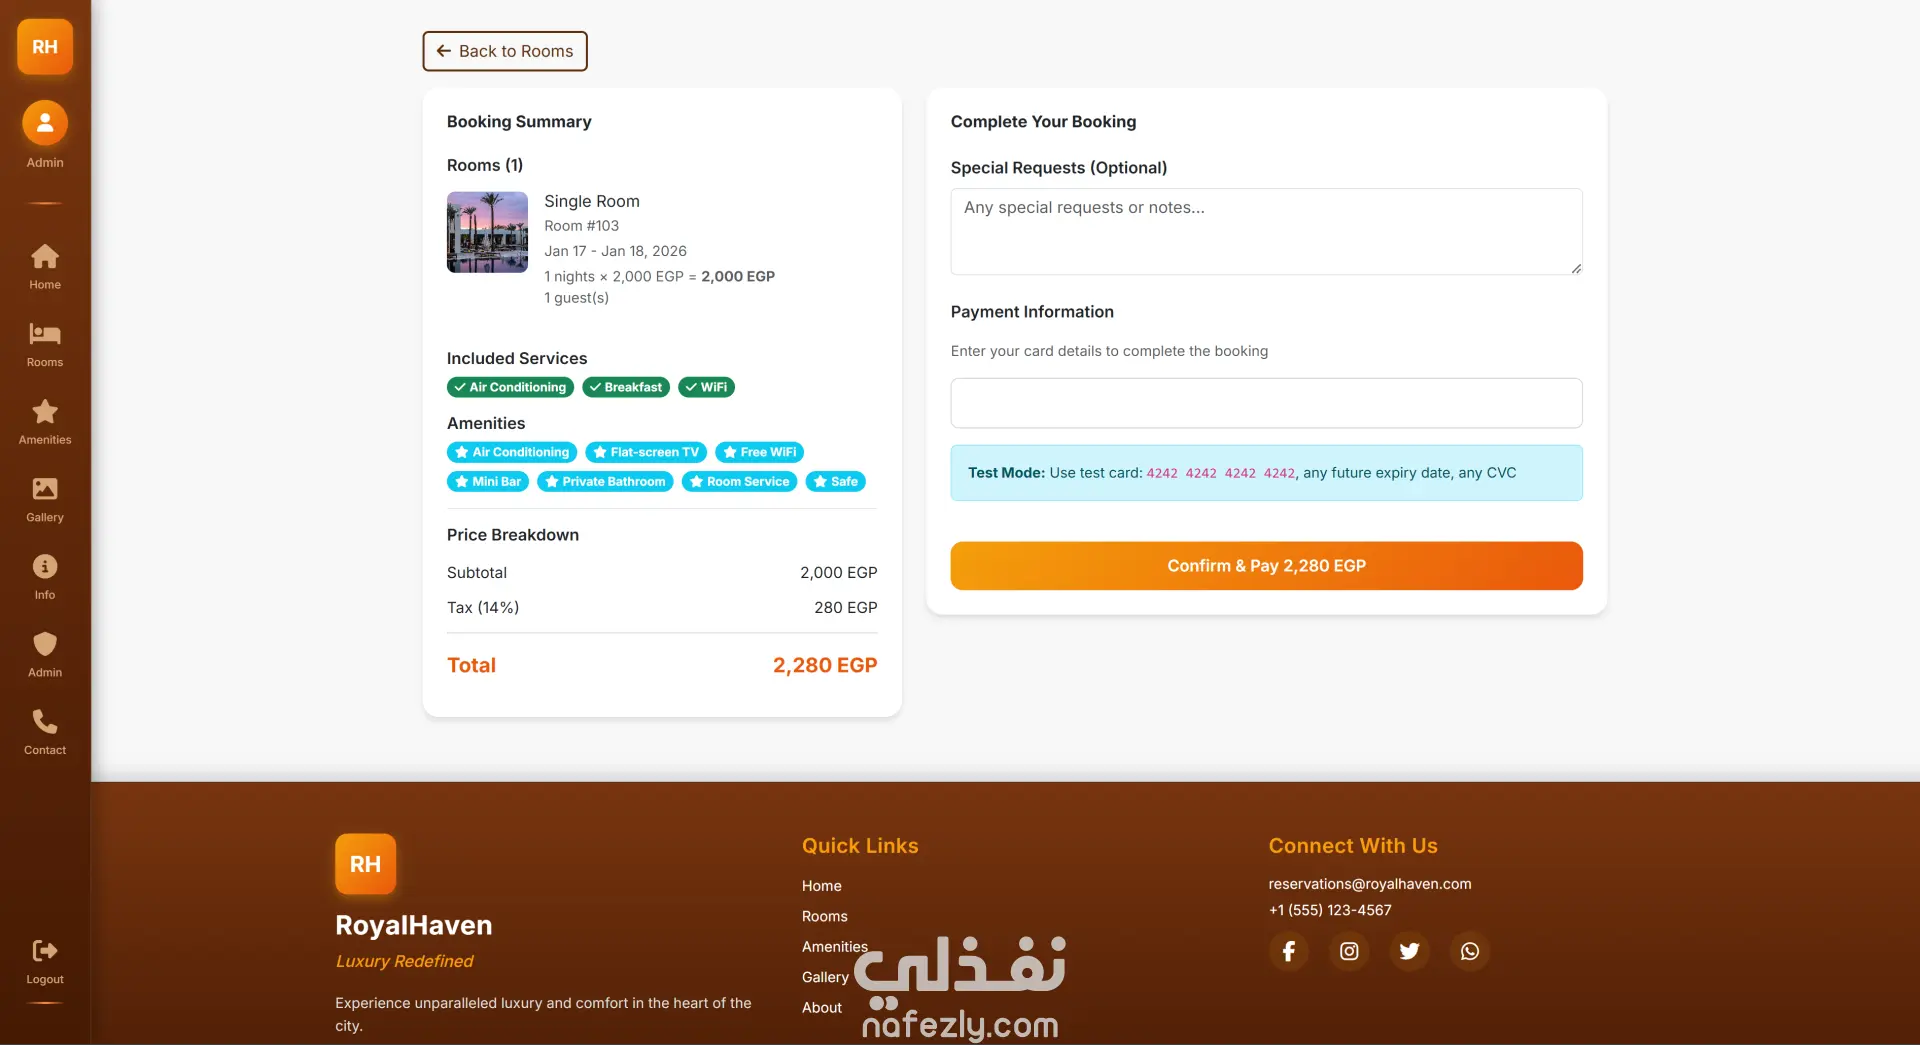Go to Home via the sidebar house icon
This screenshot has height=1045, width=1920.
click(45, 258)
